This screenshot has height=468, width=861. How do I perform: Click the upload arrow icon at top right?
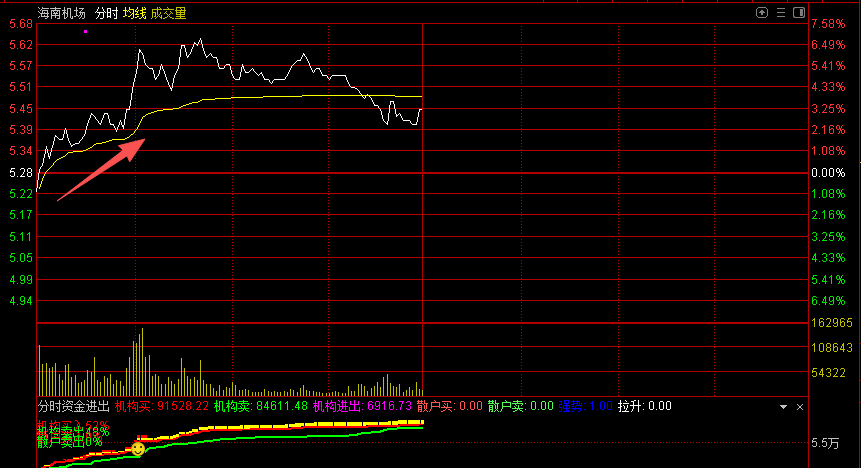point(763,13)
